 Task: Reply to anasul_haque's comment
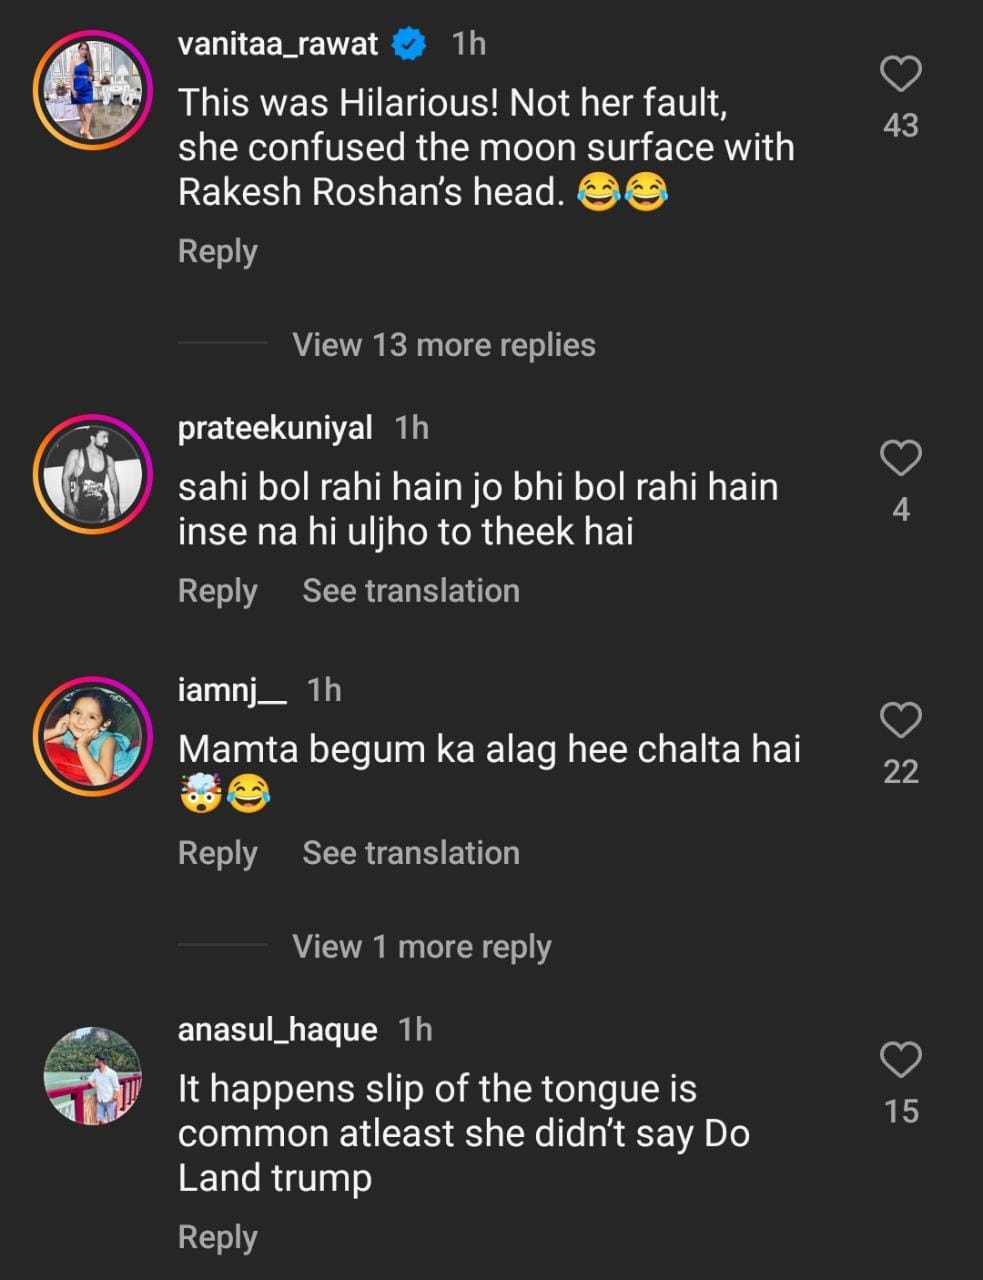pyautogui.click(x=217, y=1237)
